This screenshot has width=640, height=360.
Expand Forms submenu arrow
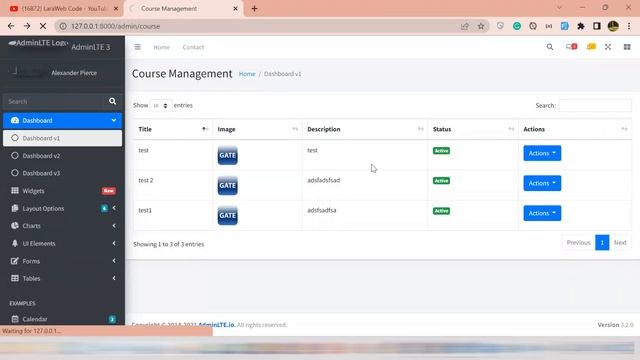(114, 261)
